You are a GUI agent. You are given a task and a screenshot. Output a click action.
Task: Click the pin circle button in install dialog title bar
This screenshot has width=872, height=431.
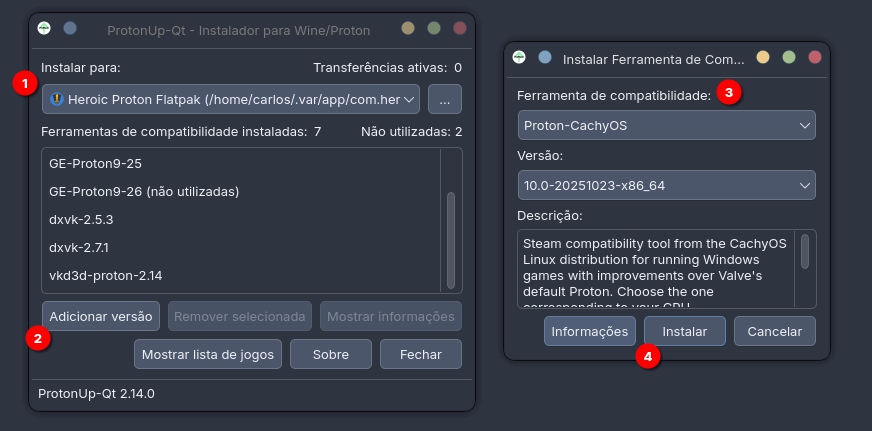click(x=544, y=58)
